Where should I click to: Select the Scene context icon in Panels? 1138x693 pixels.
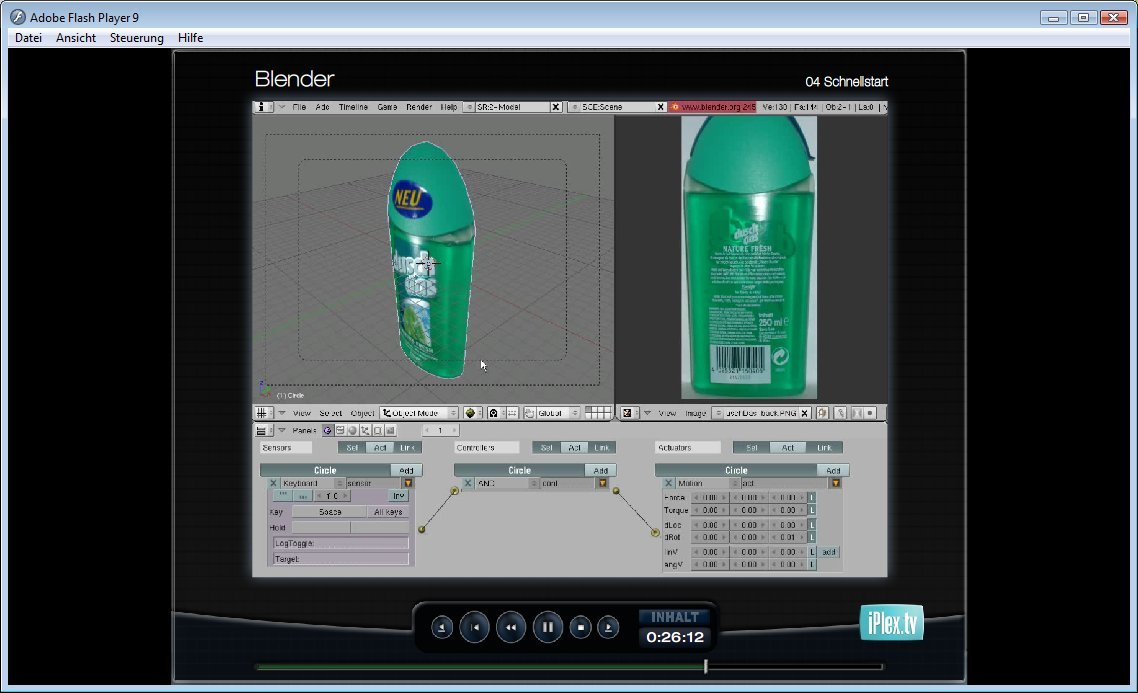[390, 430]
